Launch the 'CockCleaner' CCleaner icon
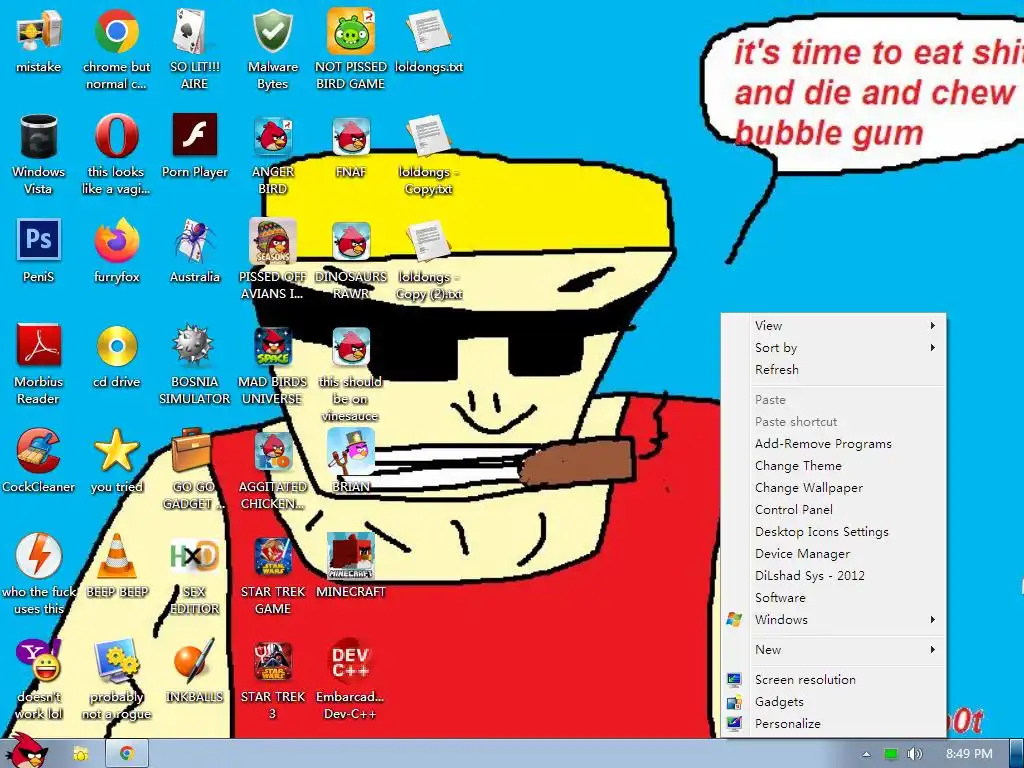 pyautogui.click(x=39, y=450)
